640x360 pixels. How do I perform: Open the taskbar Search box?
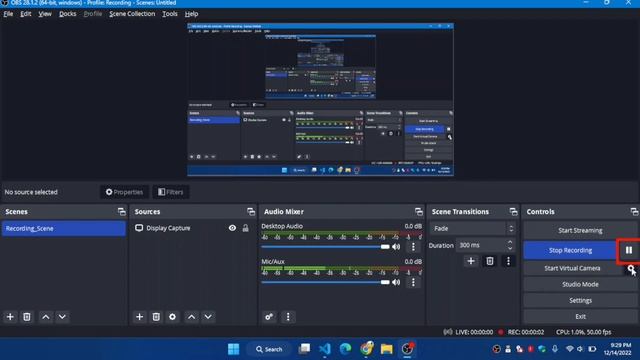(269, 349)
